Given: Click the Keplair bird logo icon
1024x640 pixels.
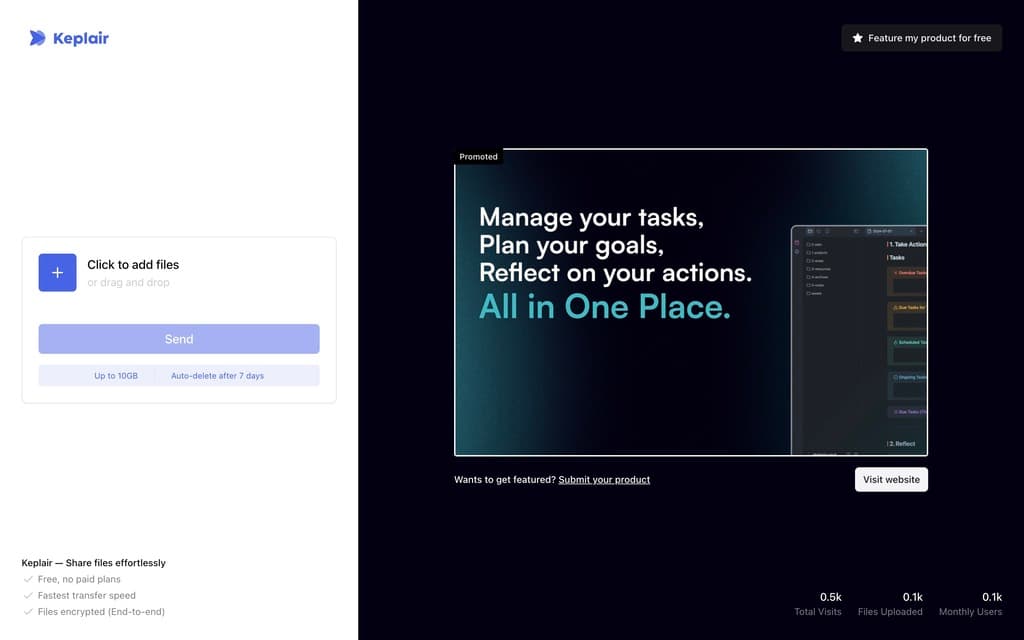Looking at the screenshot, I should 37,38.
